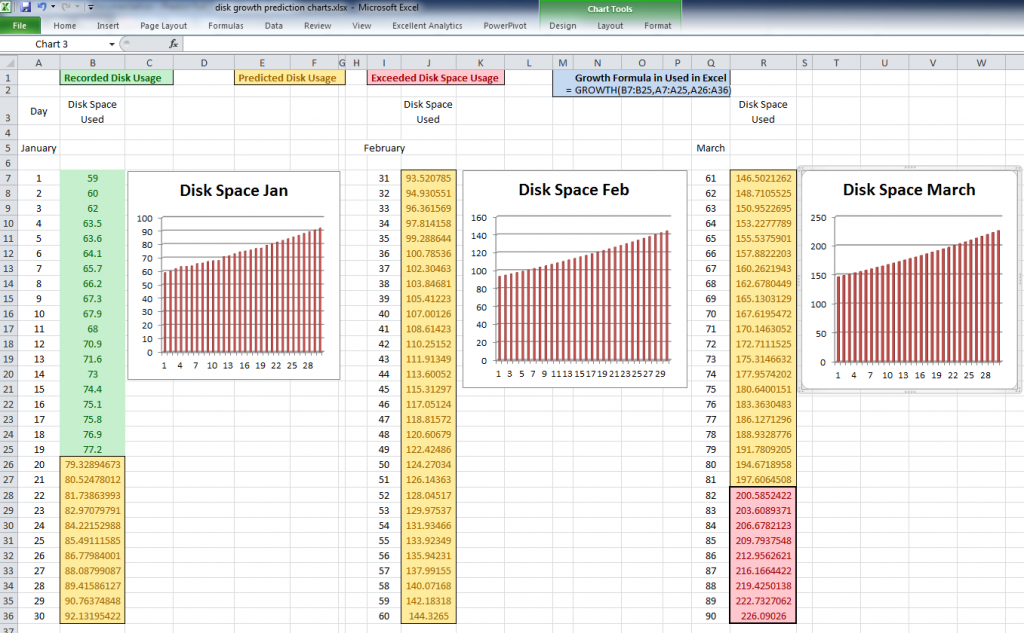The image size is (1024, 633).
Task: Select all cells using the corner button
Action: 11,62
